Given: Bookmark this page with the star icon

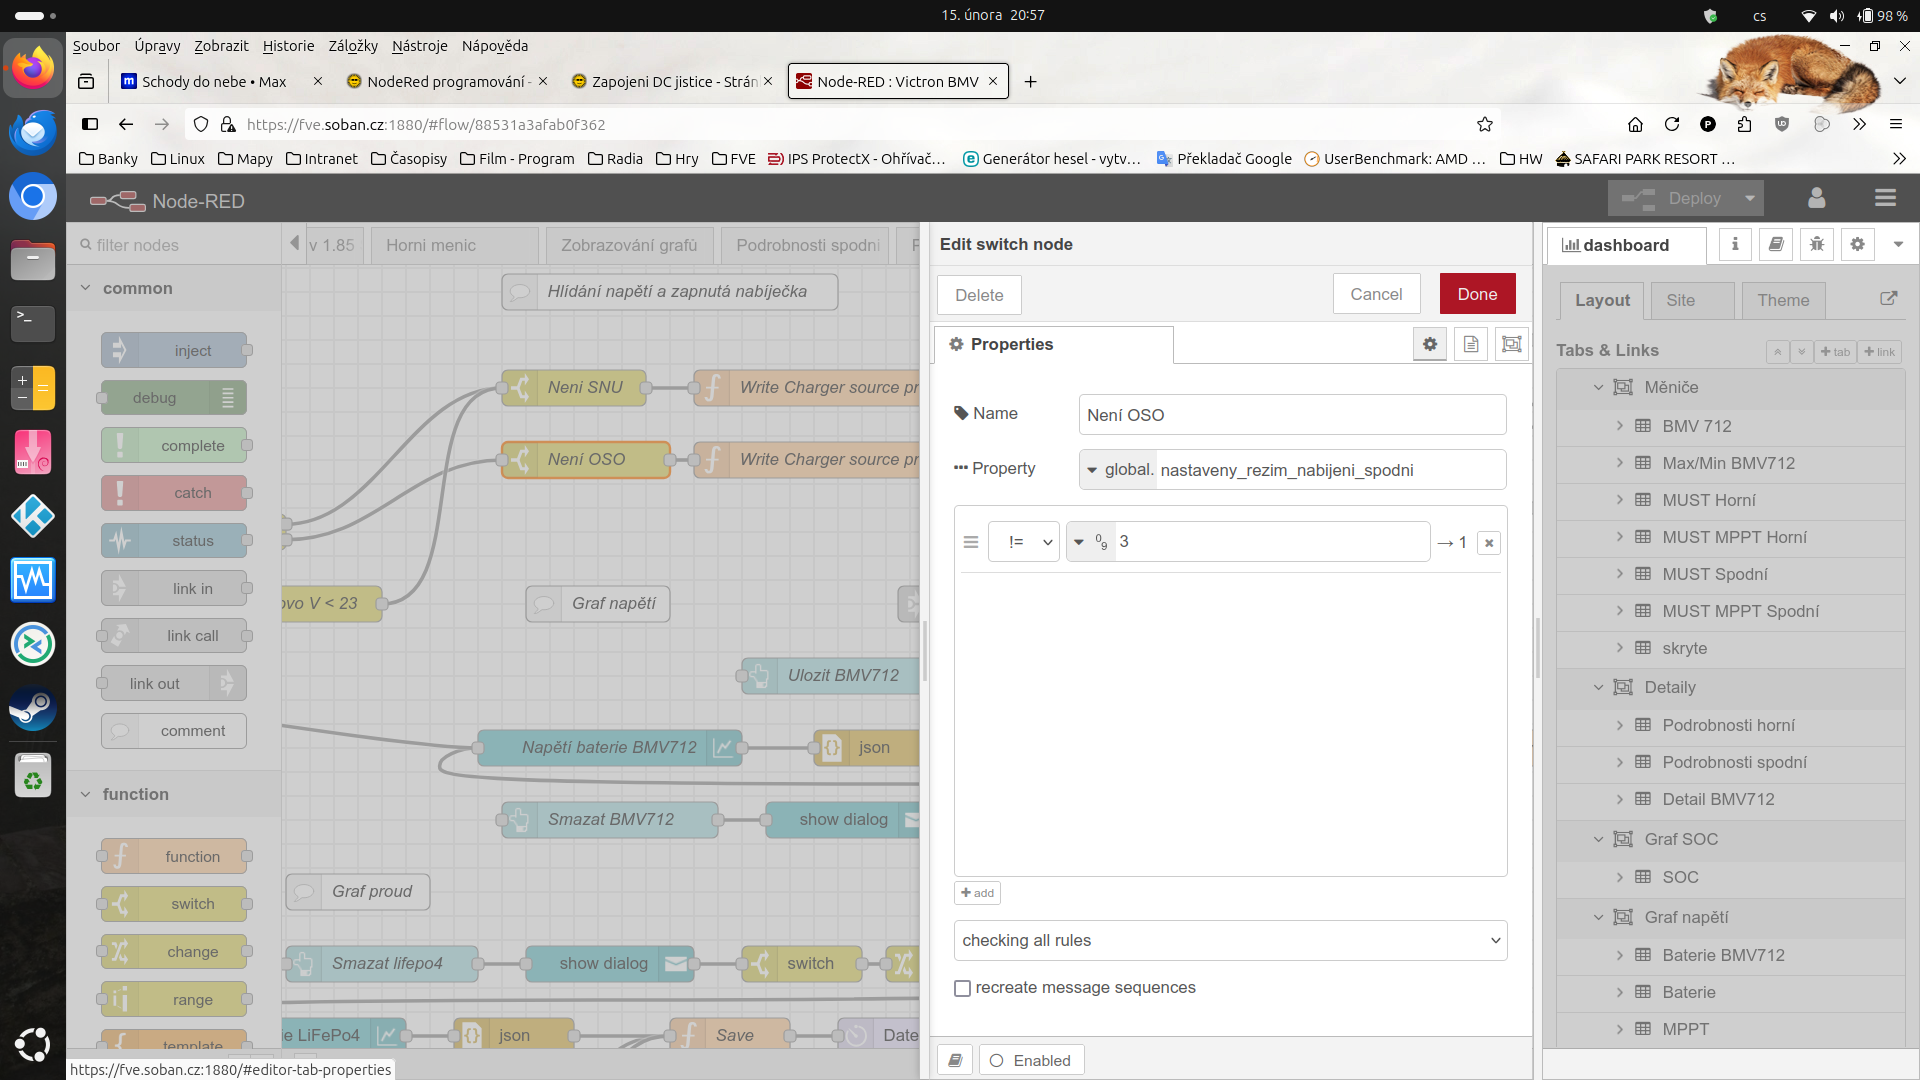Looking at the screenshot, I should 1485,124.
